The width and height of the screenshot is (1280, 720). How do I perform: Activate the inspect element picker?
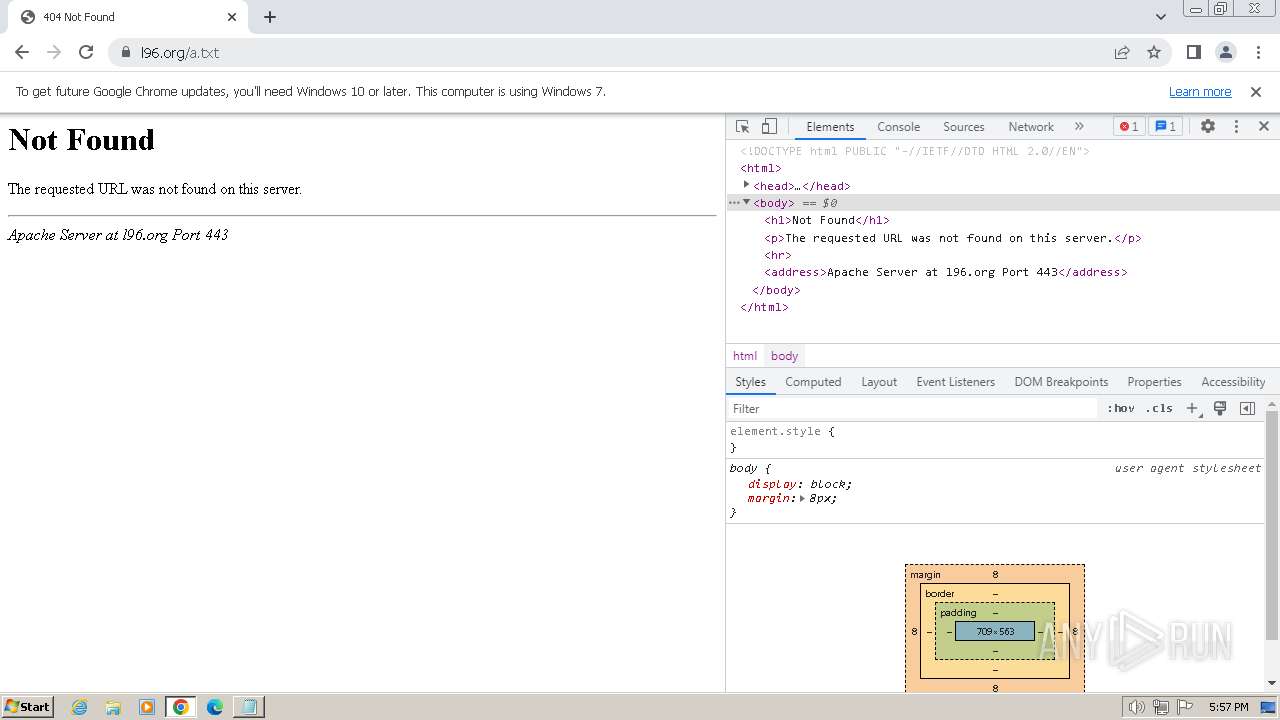742,126
